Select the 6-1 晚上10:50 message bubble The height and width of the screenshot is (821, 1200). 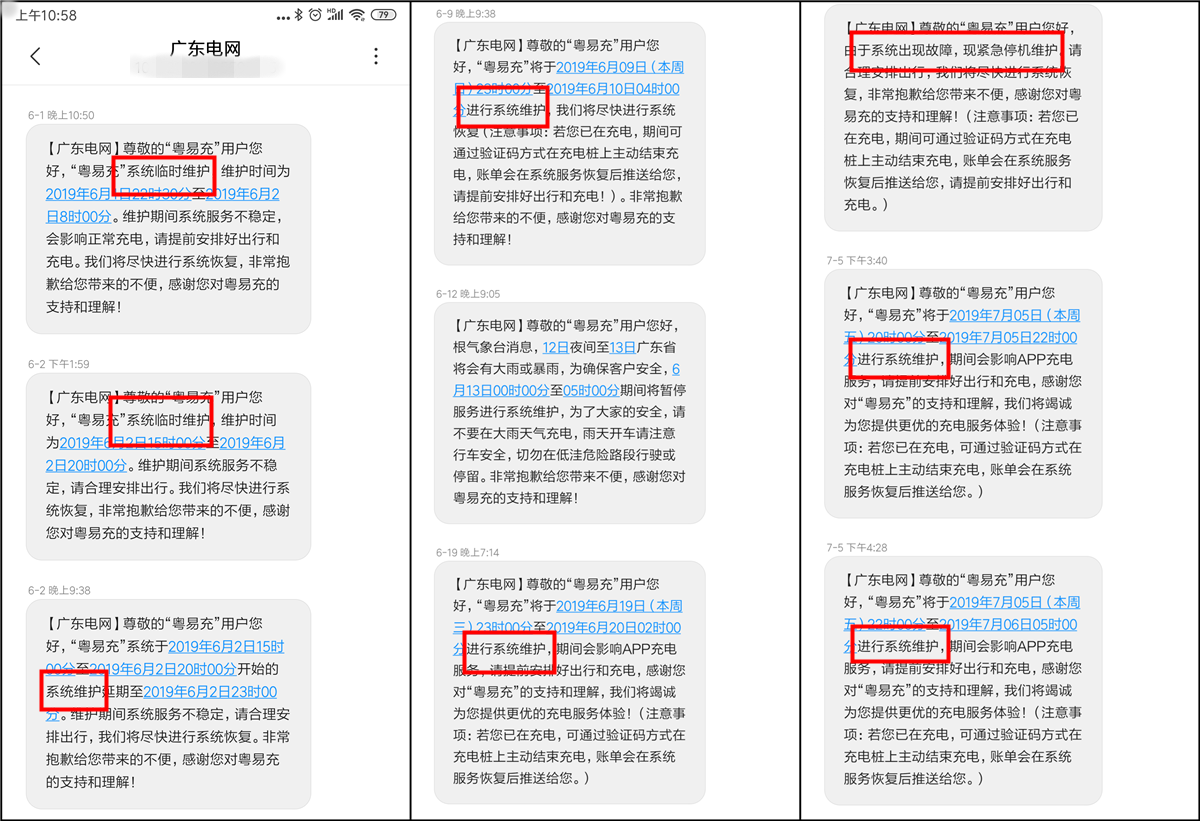pos(168,229)
